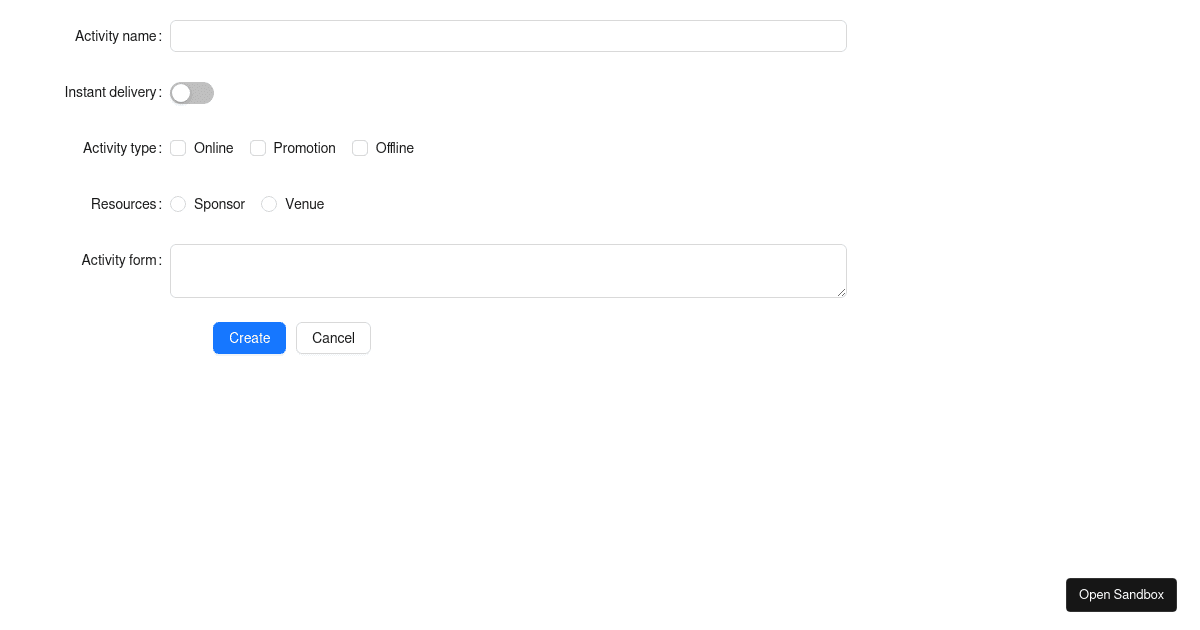Click the Venue label text
1200x630 pixels.
click(x=304, y=204)
